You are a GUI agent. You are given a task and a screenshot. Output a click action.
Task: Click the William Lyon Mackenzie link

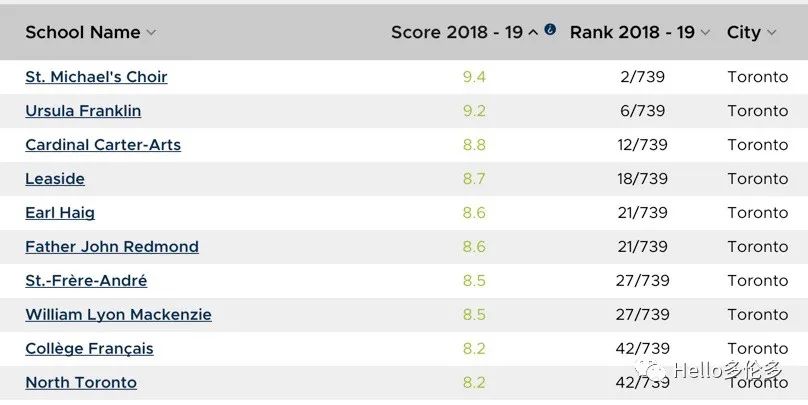(x=118, y=315)
